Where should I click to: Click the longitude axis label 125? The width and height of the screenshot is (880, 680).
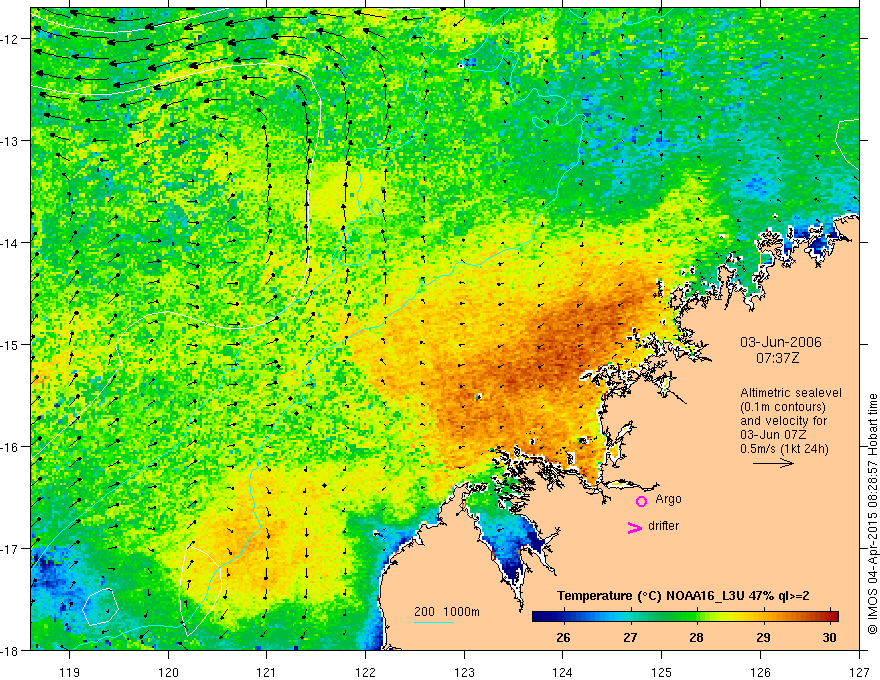click(662, 672)
